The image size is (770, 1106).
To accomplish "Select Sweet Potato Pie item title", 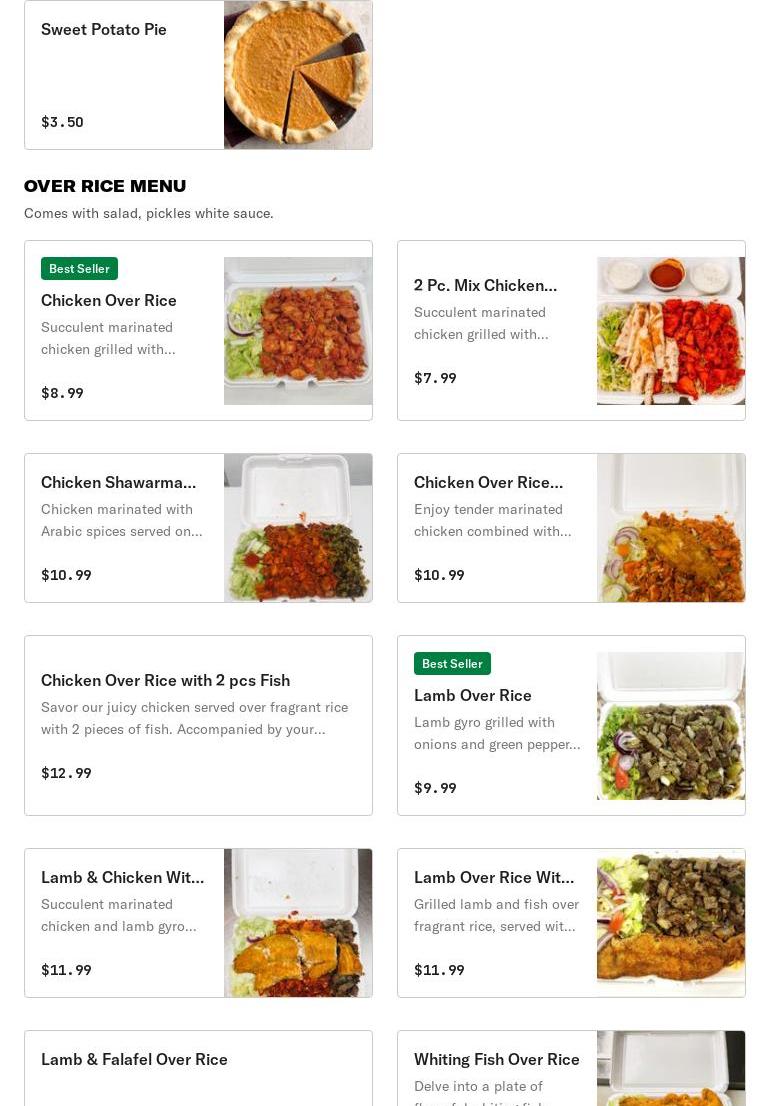I will click(x=104, y=30).
